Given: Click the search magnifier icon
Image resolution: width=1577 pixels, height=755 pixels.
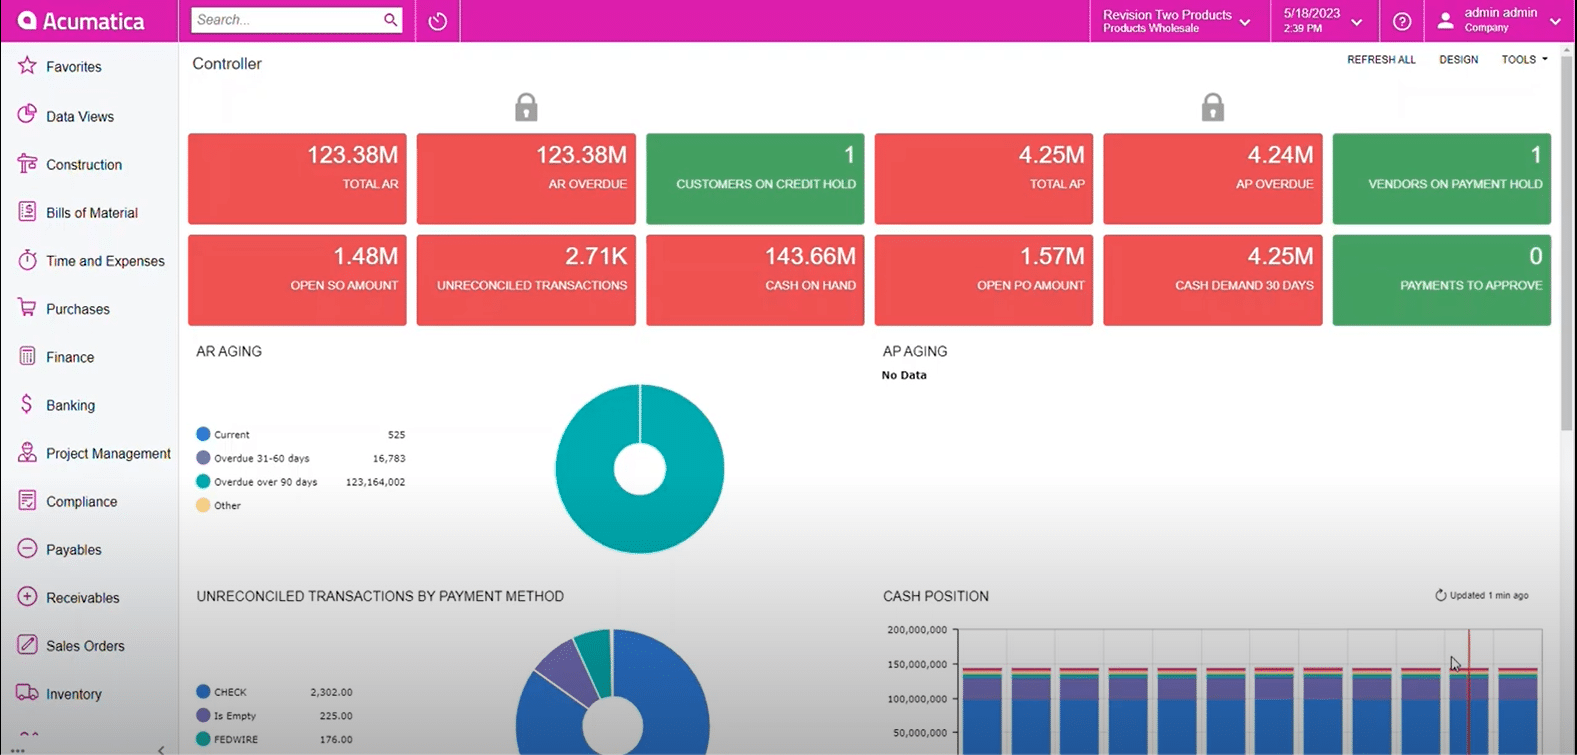Looking at the screenshot, I should 390,20.
